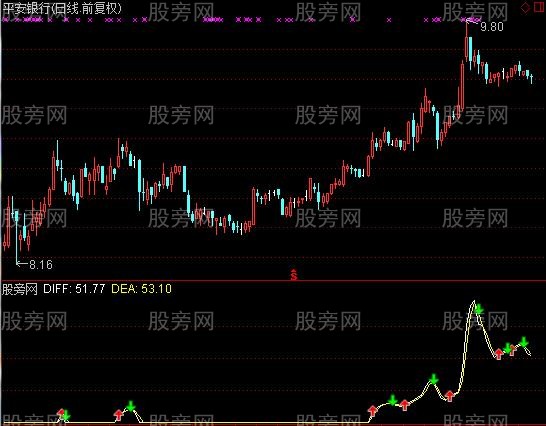Select the chart title 平安银行(日线.前复权)
Screen dimensions: 546x426
click(x=62, y=8)
